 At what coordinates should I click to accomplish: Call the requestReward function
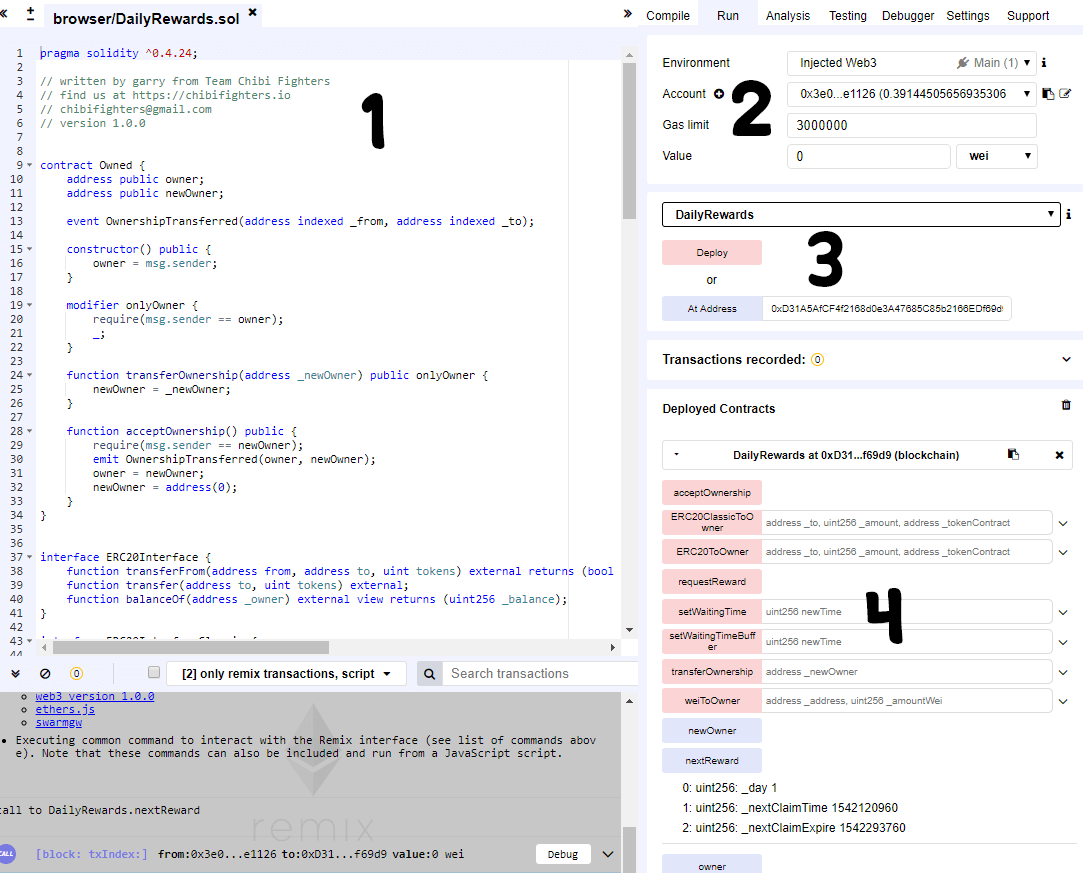(x=712, y=582)
